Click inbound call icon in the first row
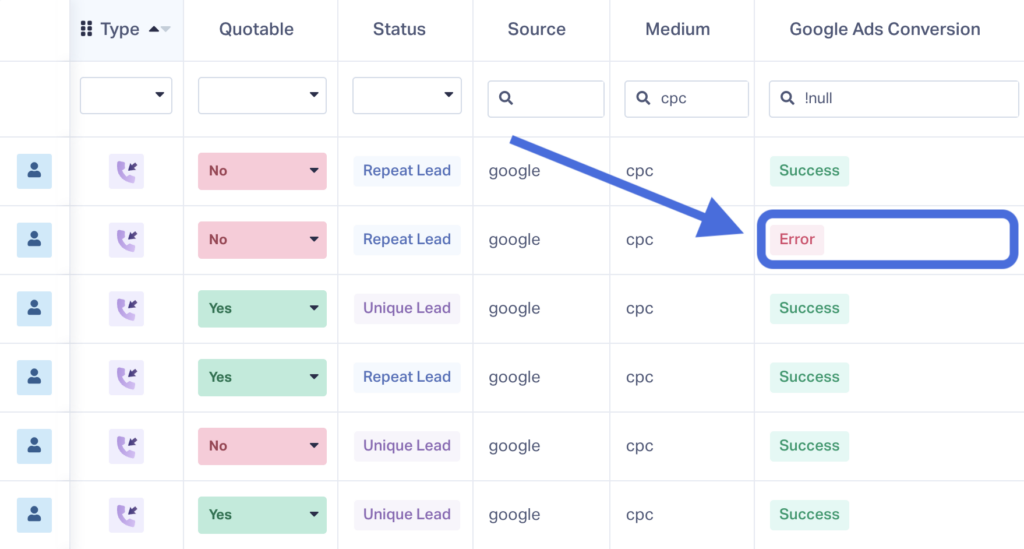The width and height of the screenshot is (1024, 549). tap(126, 171)
